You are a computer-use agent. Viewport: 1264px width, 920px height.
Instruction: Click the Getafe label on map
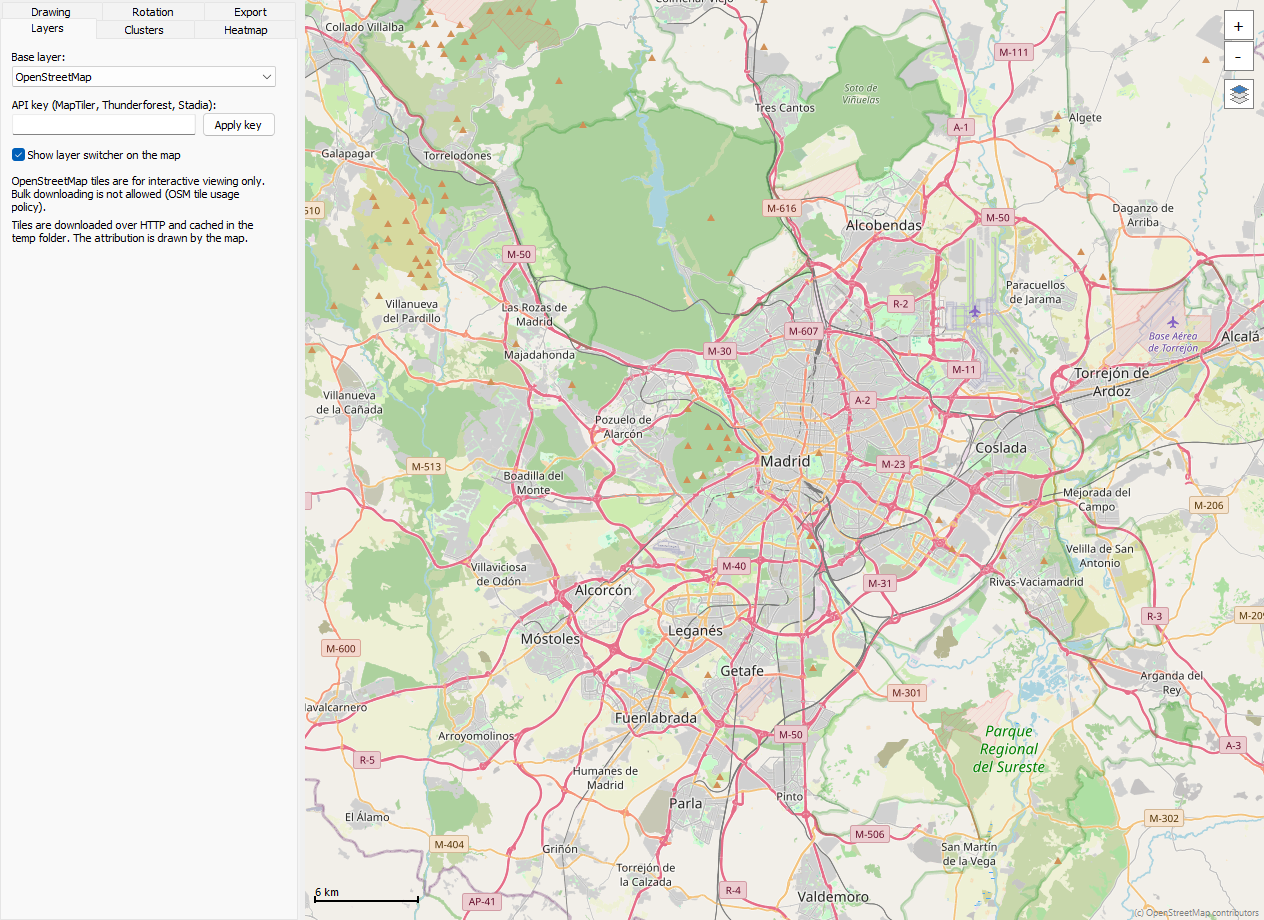pos(742,671)
